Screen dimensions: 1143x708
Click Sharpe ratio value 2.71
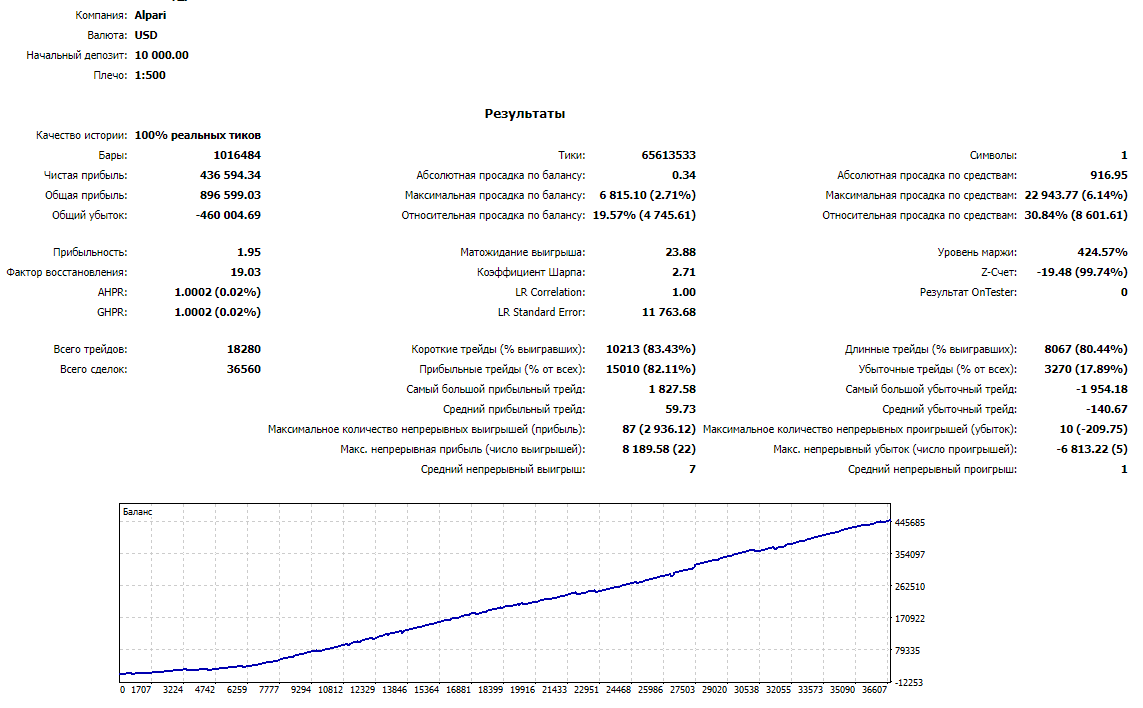click(684, 272)
